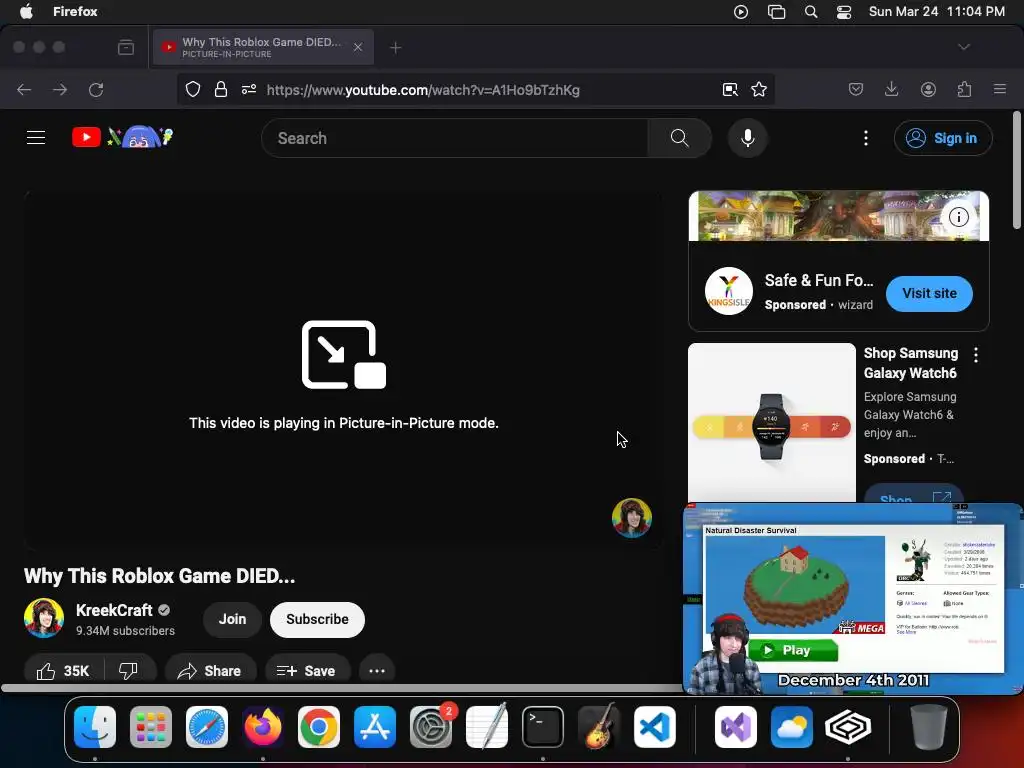Click KreekCraft watermark avatar in player
Viewport: 1024px width, 768px height.
(632, 518)
